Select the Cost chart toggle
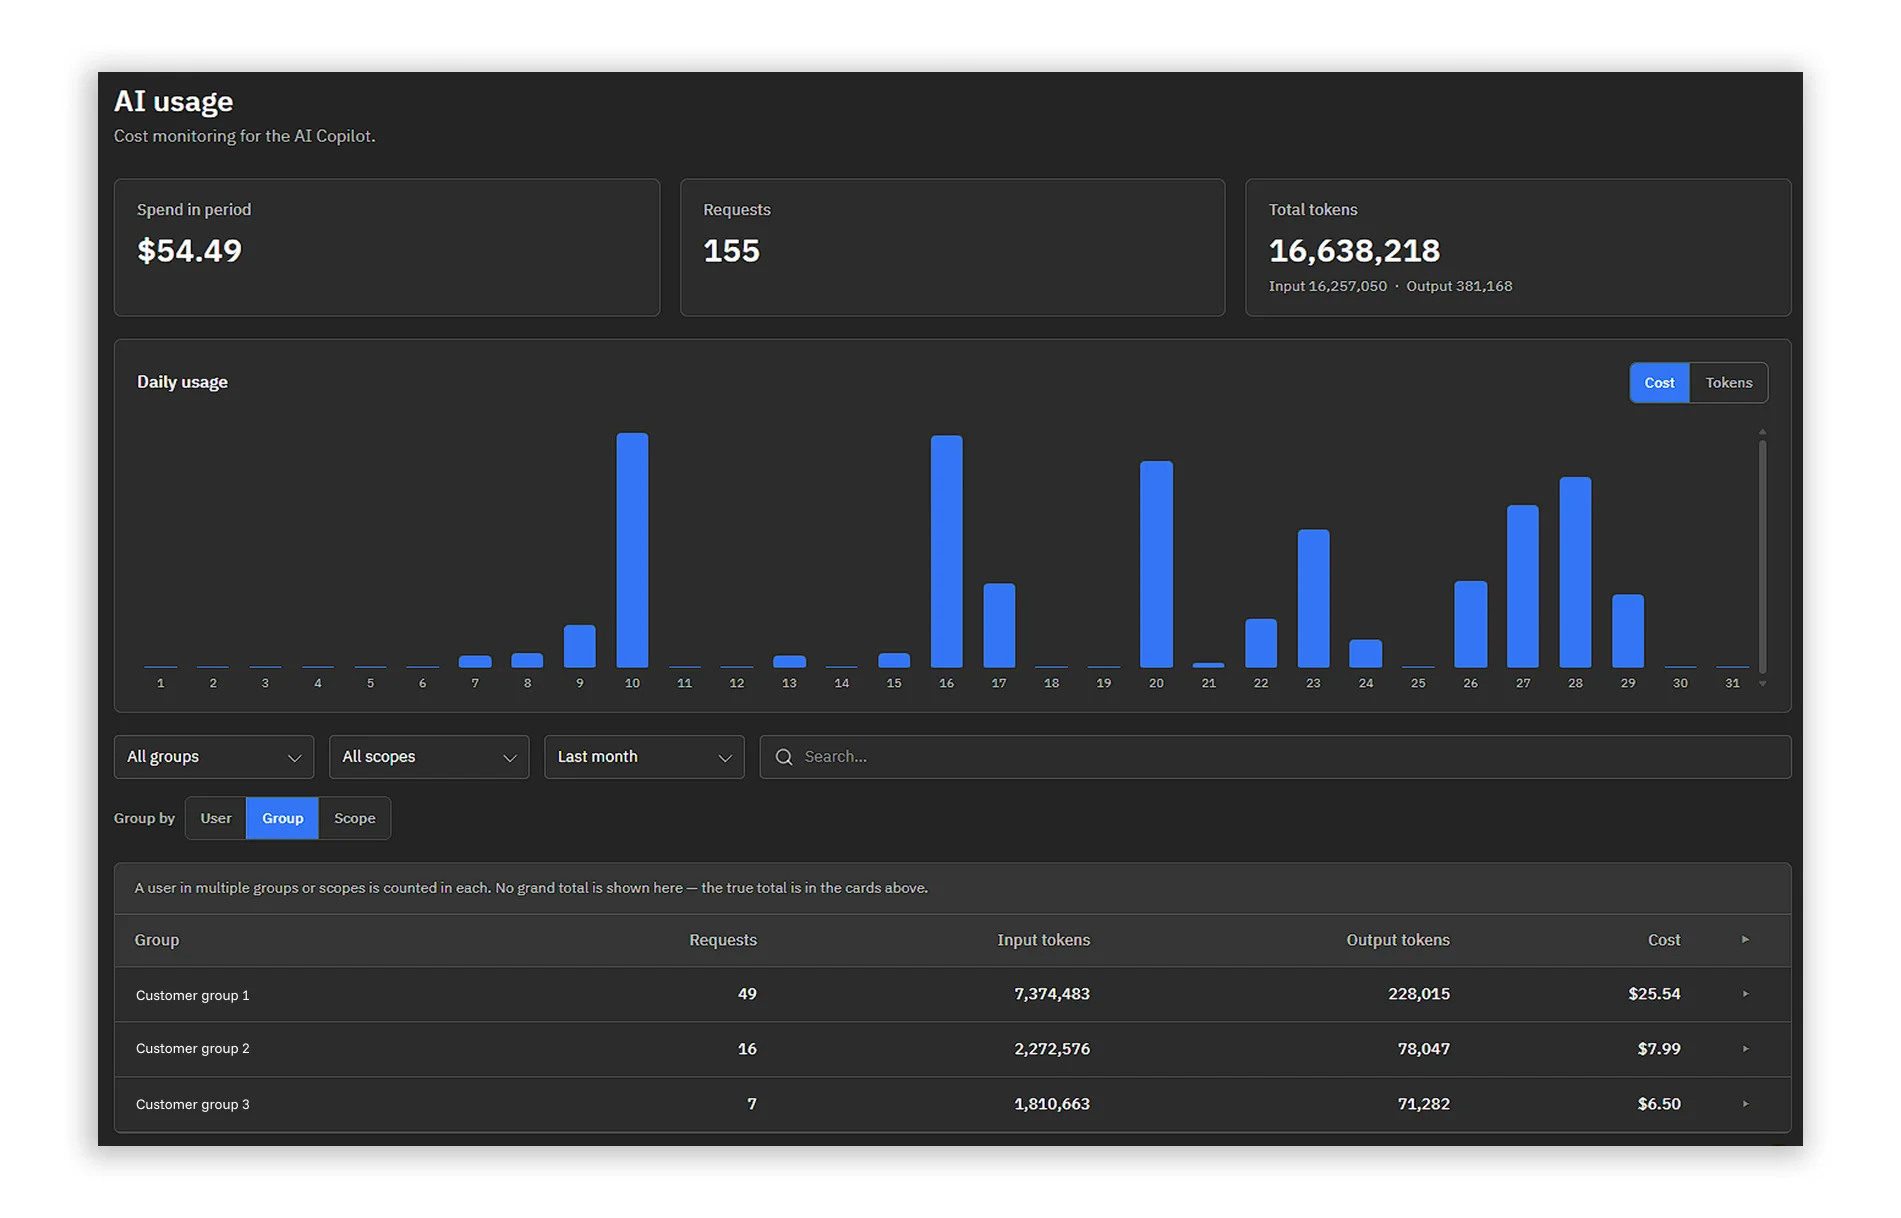The width and height of the screenshot is (1901, 1218). tap(1659, 383)
